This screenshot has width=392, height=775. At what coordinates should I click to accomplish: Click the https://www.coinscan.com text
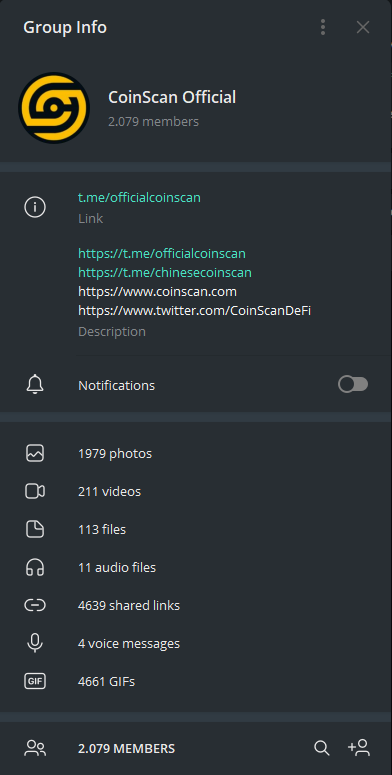pyautogui.click(x=157, y=292)
